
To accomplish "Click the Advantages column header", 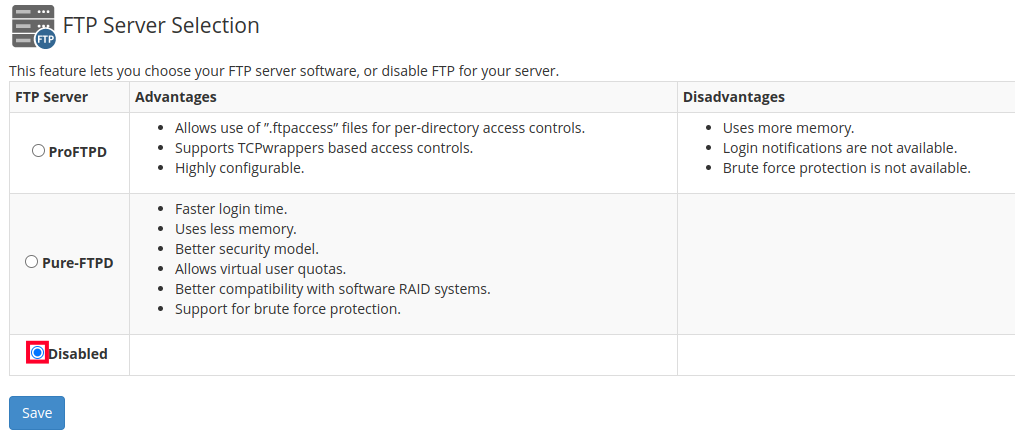I will [175, 97].
